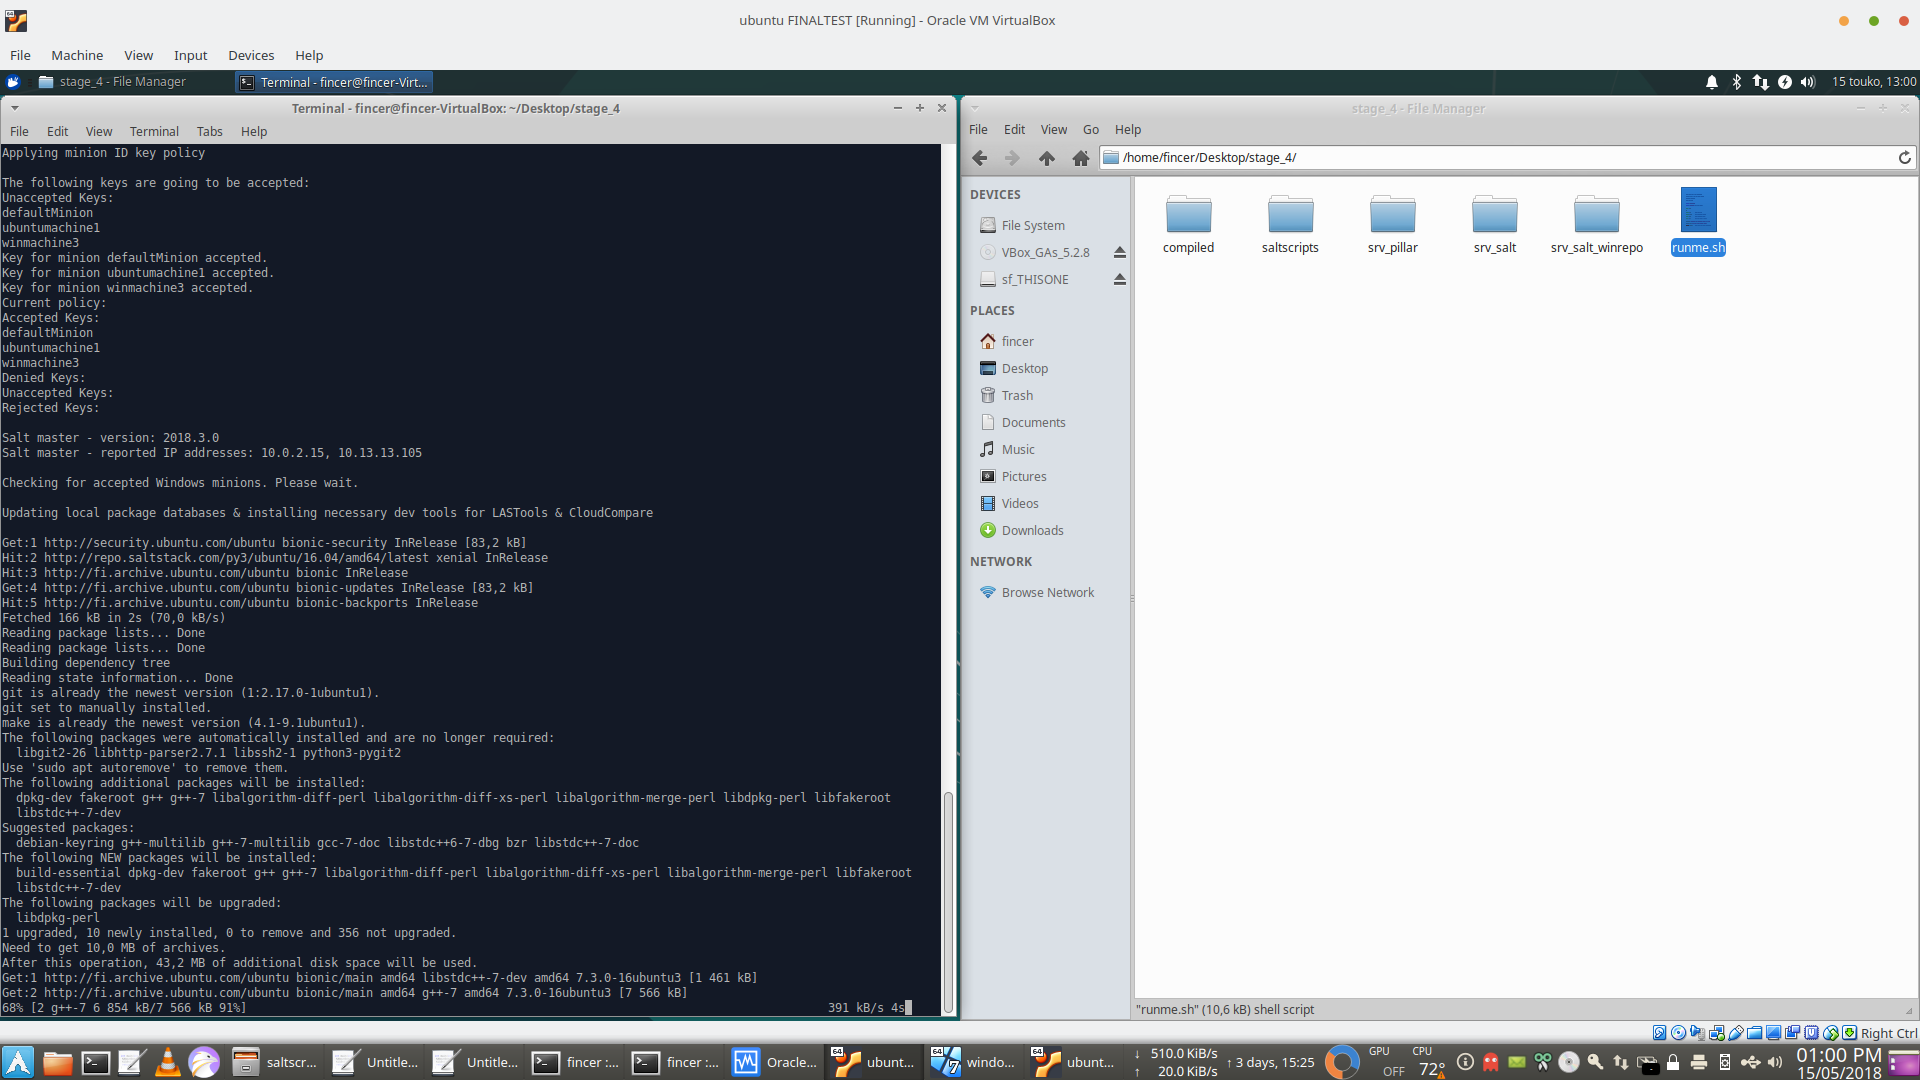Click the Forward navigation button
Screen dimensions: 1920x1080
tap(1011, 157)
